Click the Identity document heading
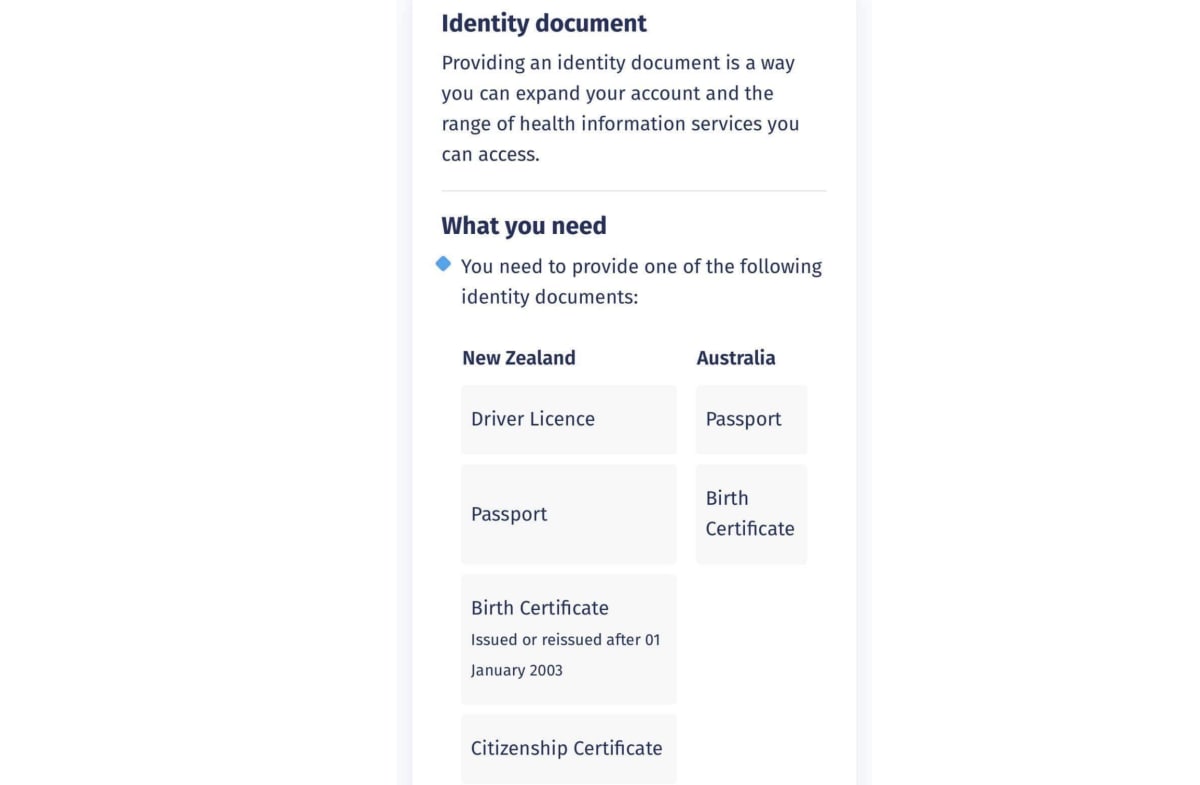The image size is (1200, 785). 544,23
